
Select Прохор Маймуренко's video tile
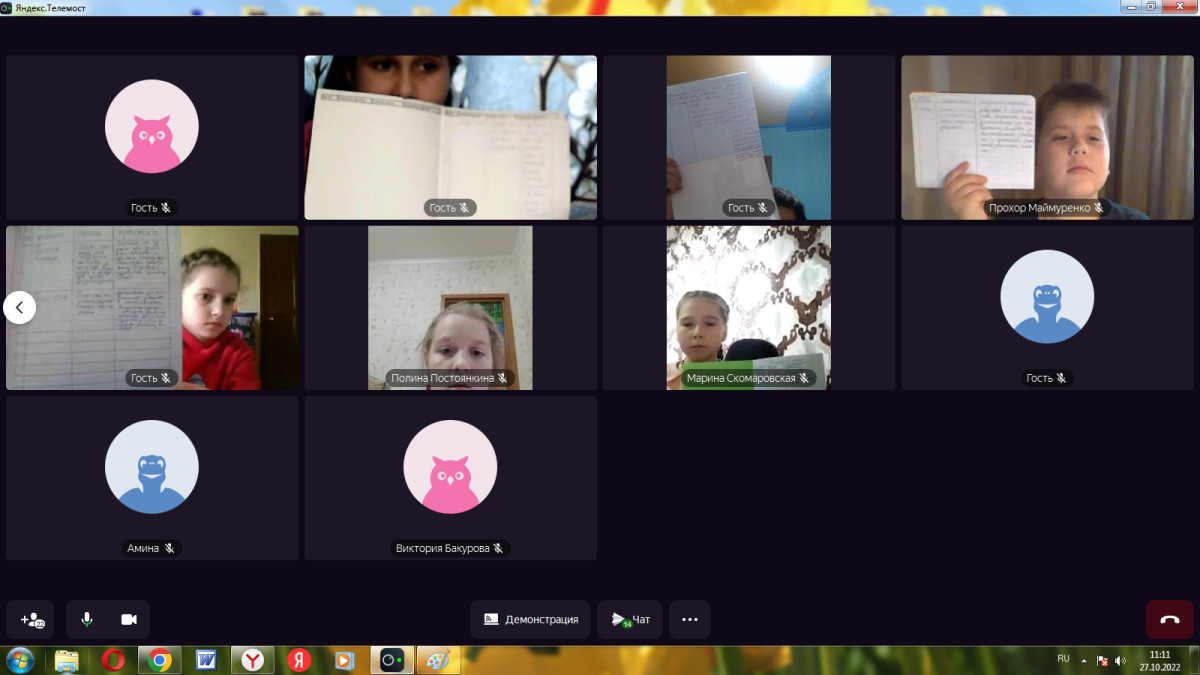pos(1047,137)
